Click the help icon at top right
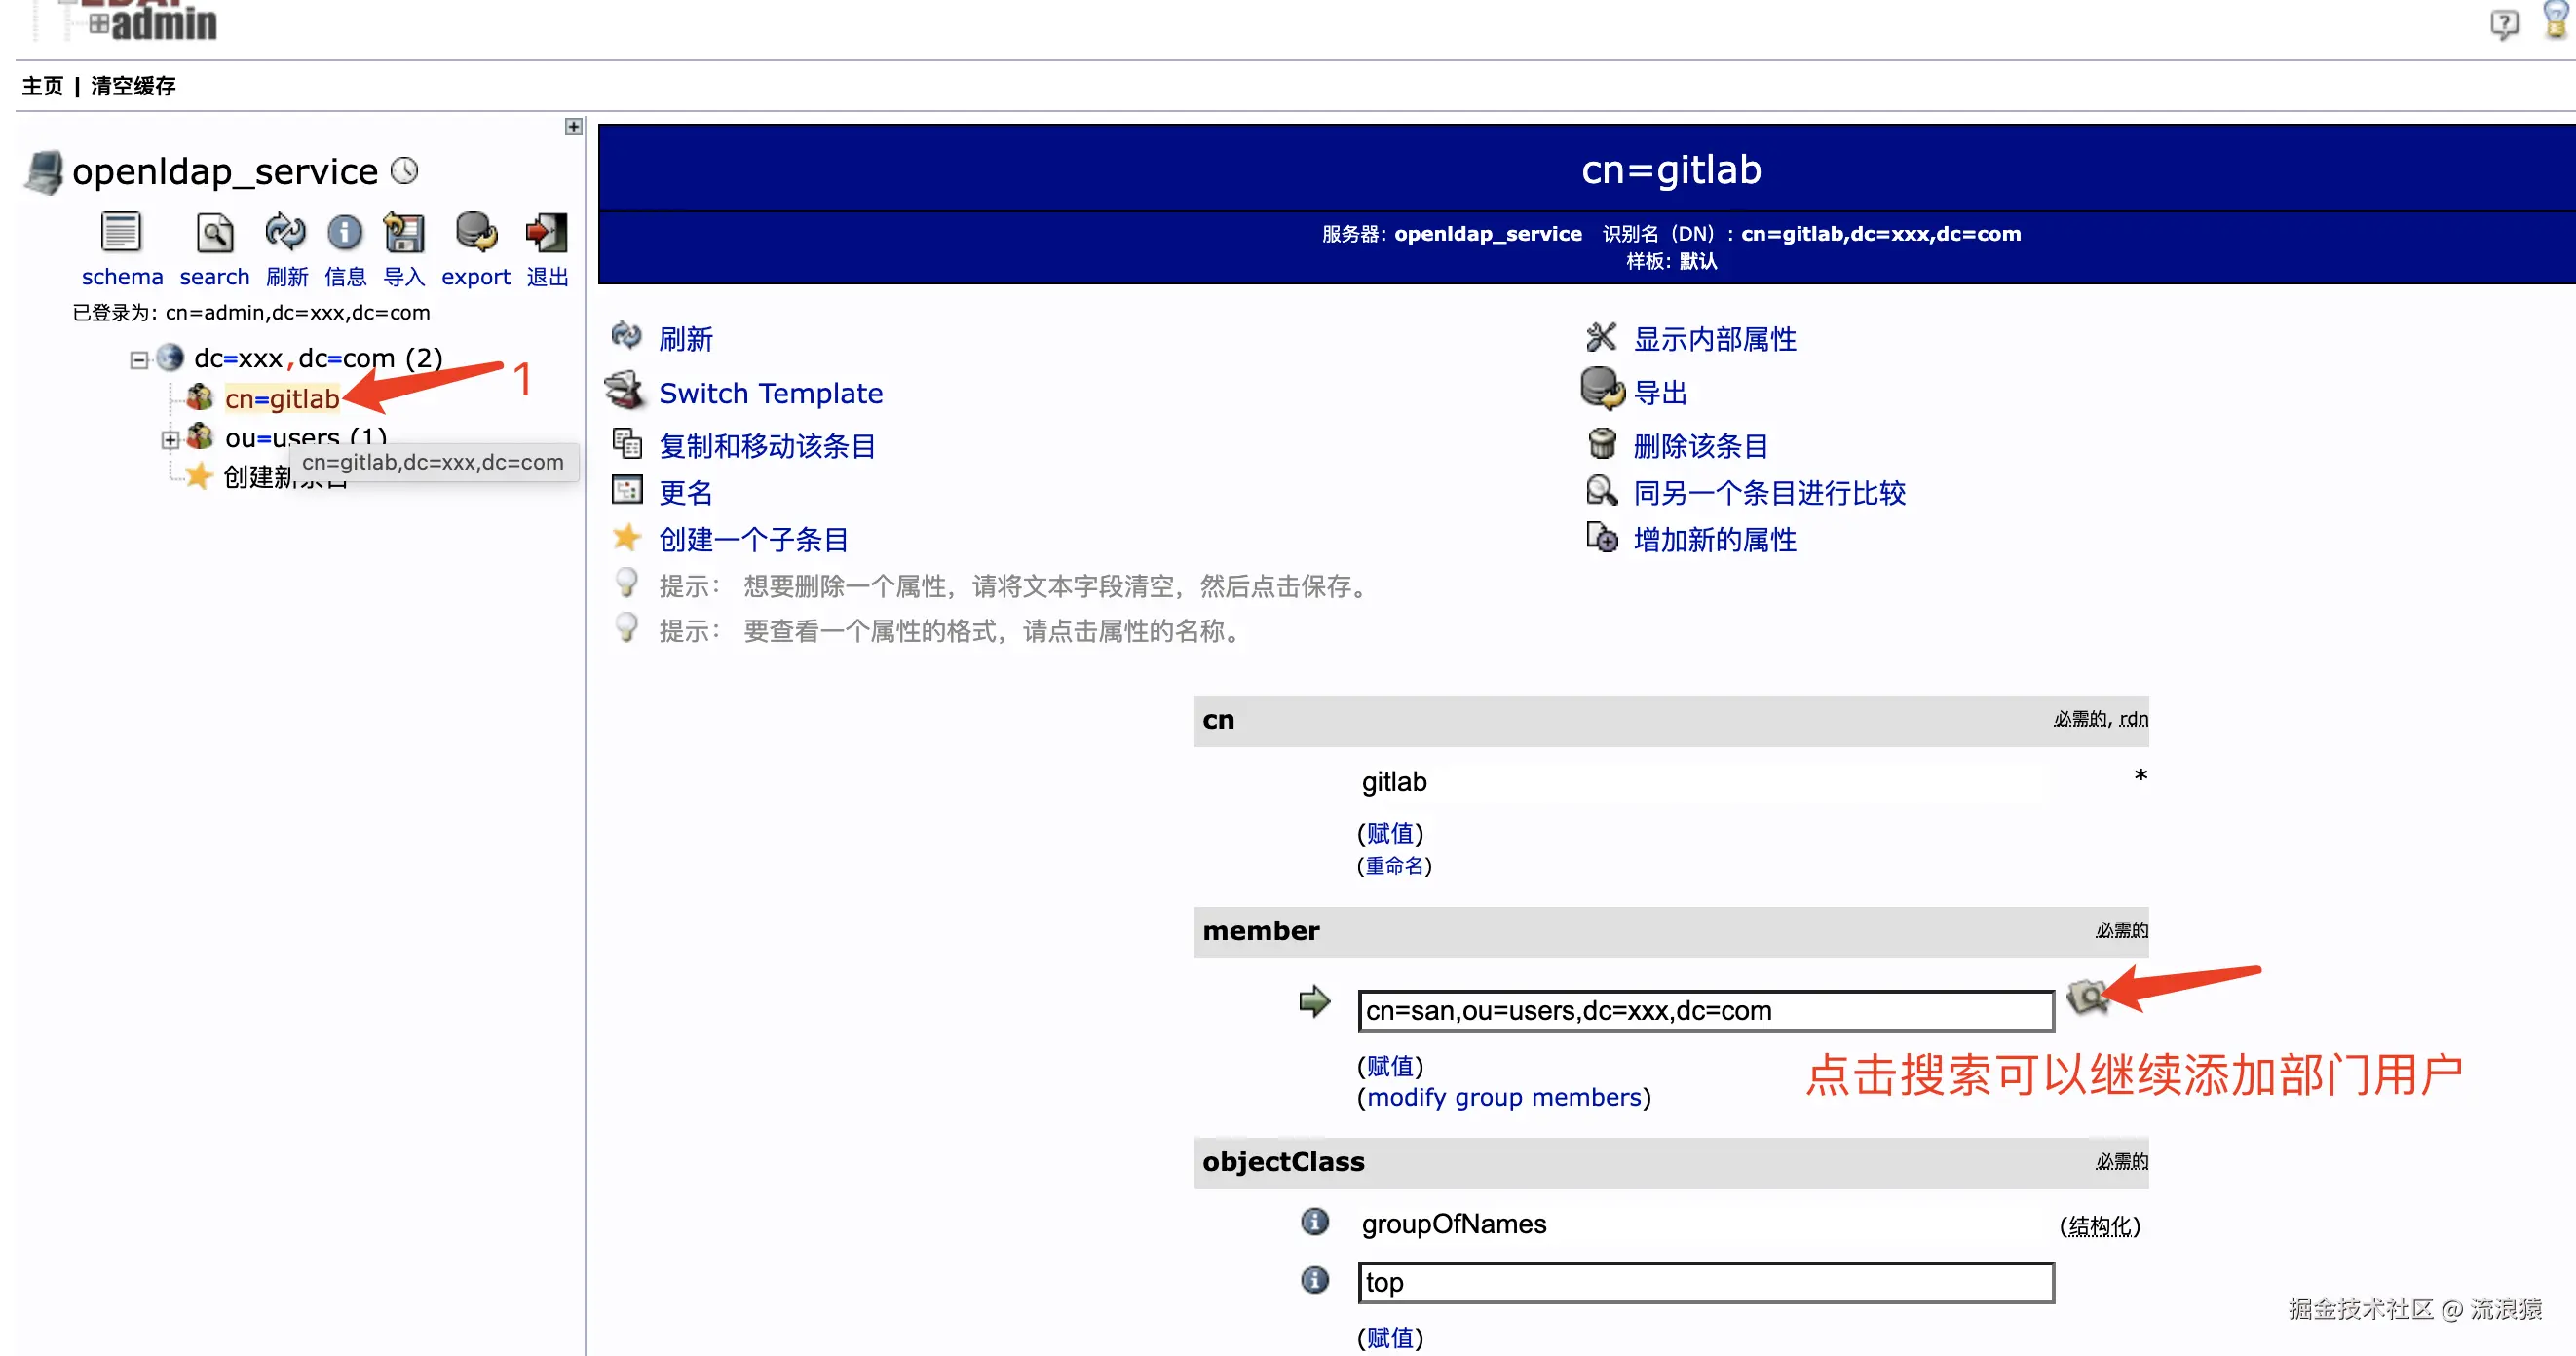 (x=2504, y=22)
